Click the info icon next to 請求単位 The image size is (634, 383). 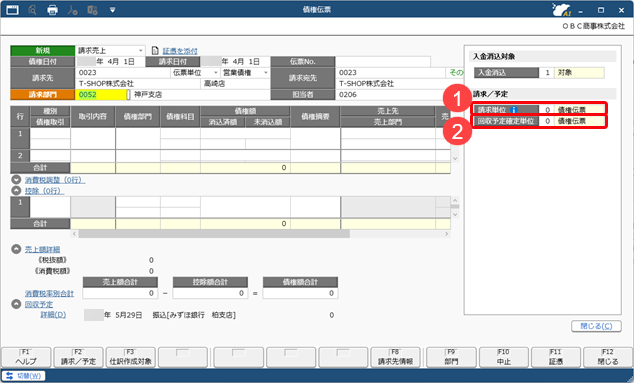514,110
